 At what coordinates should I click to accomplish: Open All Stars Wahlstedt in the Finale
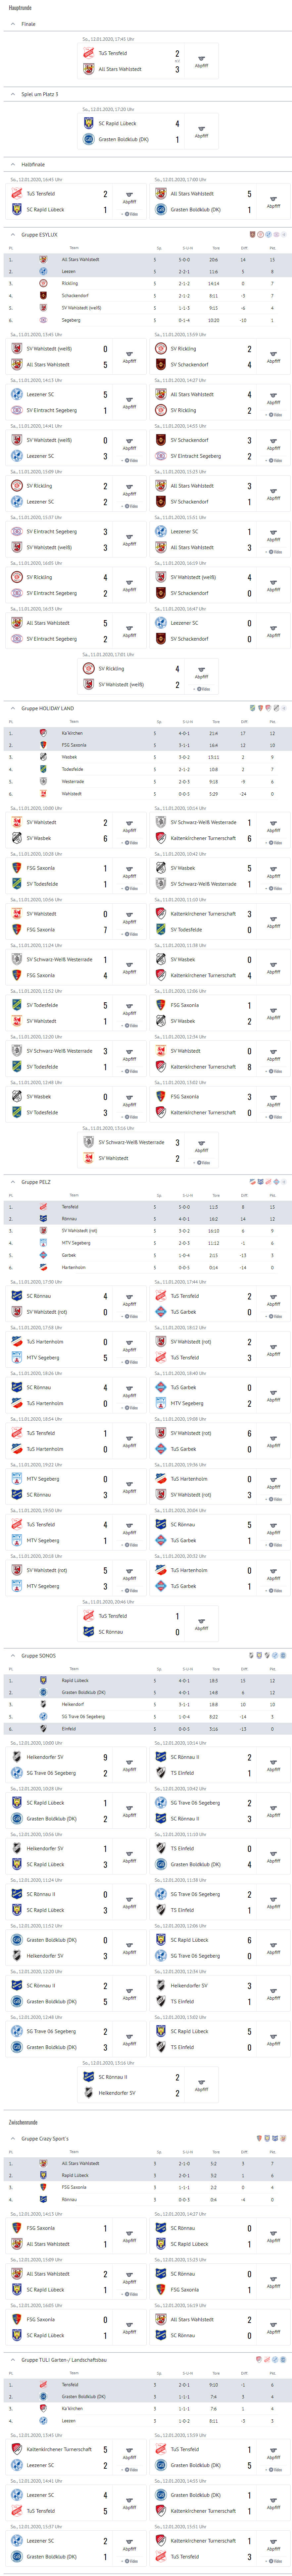(120, 69)
